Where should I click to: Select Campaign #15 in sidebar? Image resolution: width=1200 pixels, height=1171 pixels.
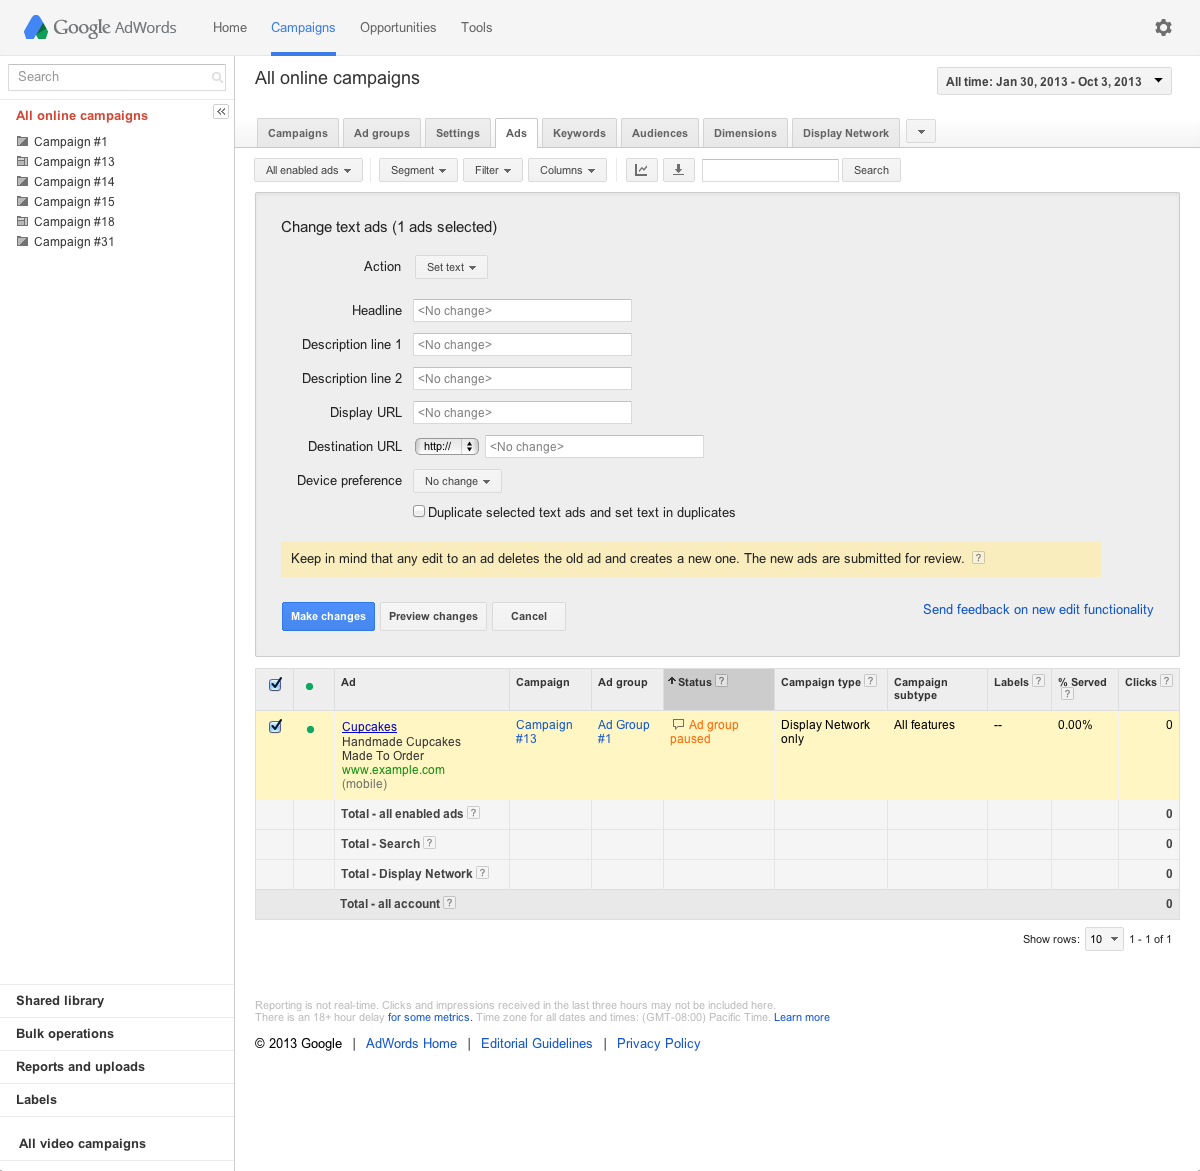click(x=74, y=201)
